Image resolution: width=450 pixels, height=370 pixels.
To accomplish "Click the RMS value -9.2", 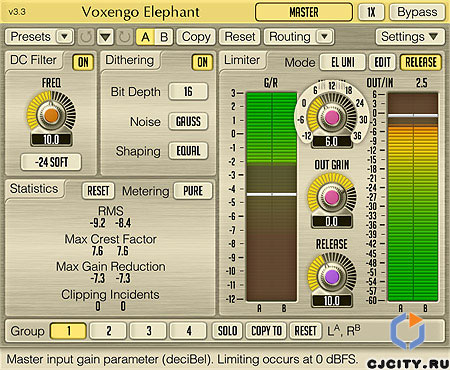I will [x=98, y=223].
